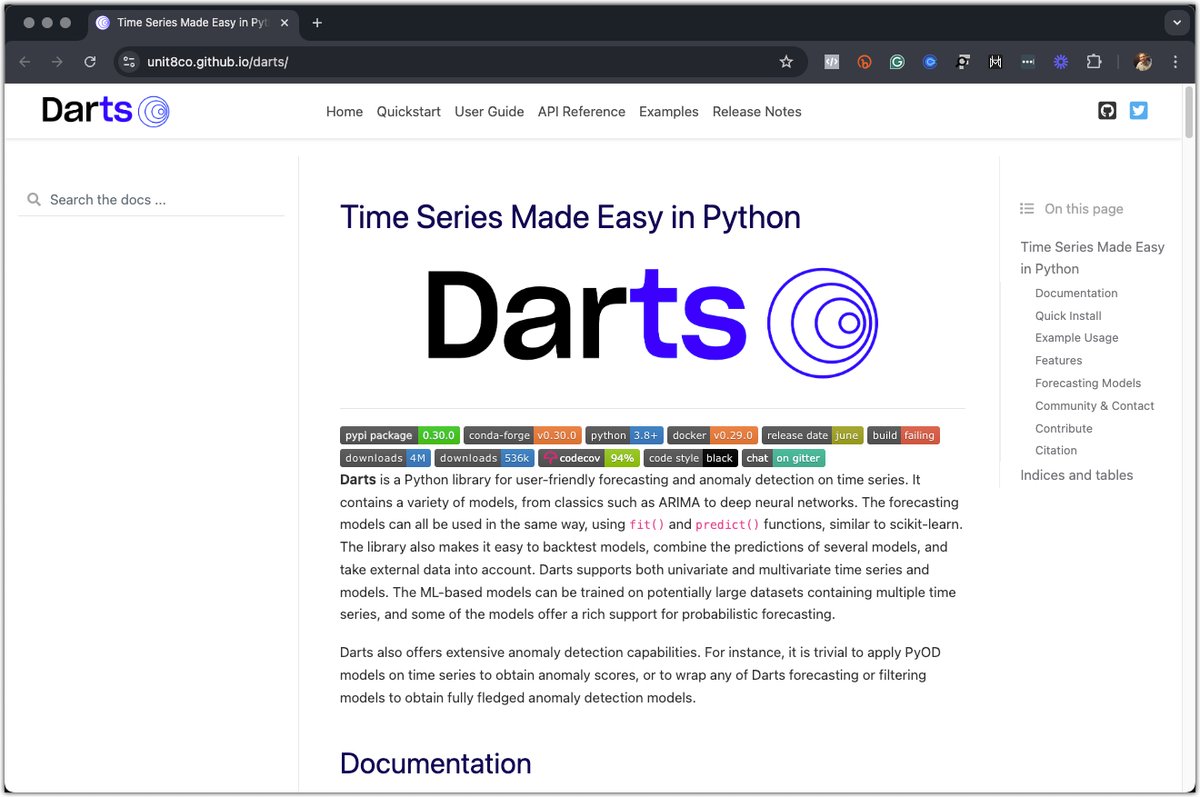Open a new tab with plus button
The height and width of the screenshot is (797, 1200).
(x=317, y=23)
